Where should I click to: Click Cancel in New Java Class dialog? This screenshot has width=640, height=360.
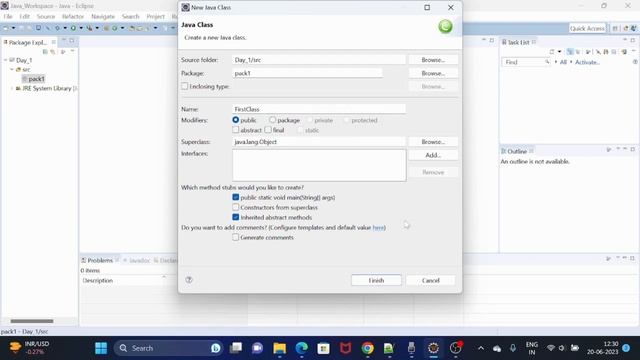pyautogui.click(x=431, y=280)
